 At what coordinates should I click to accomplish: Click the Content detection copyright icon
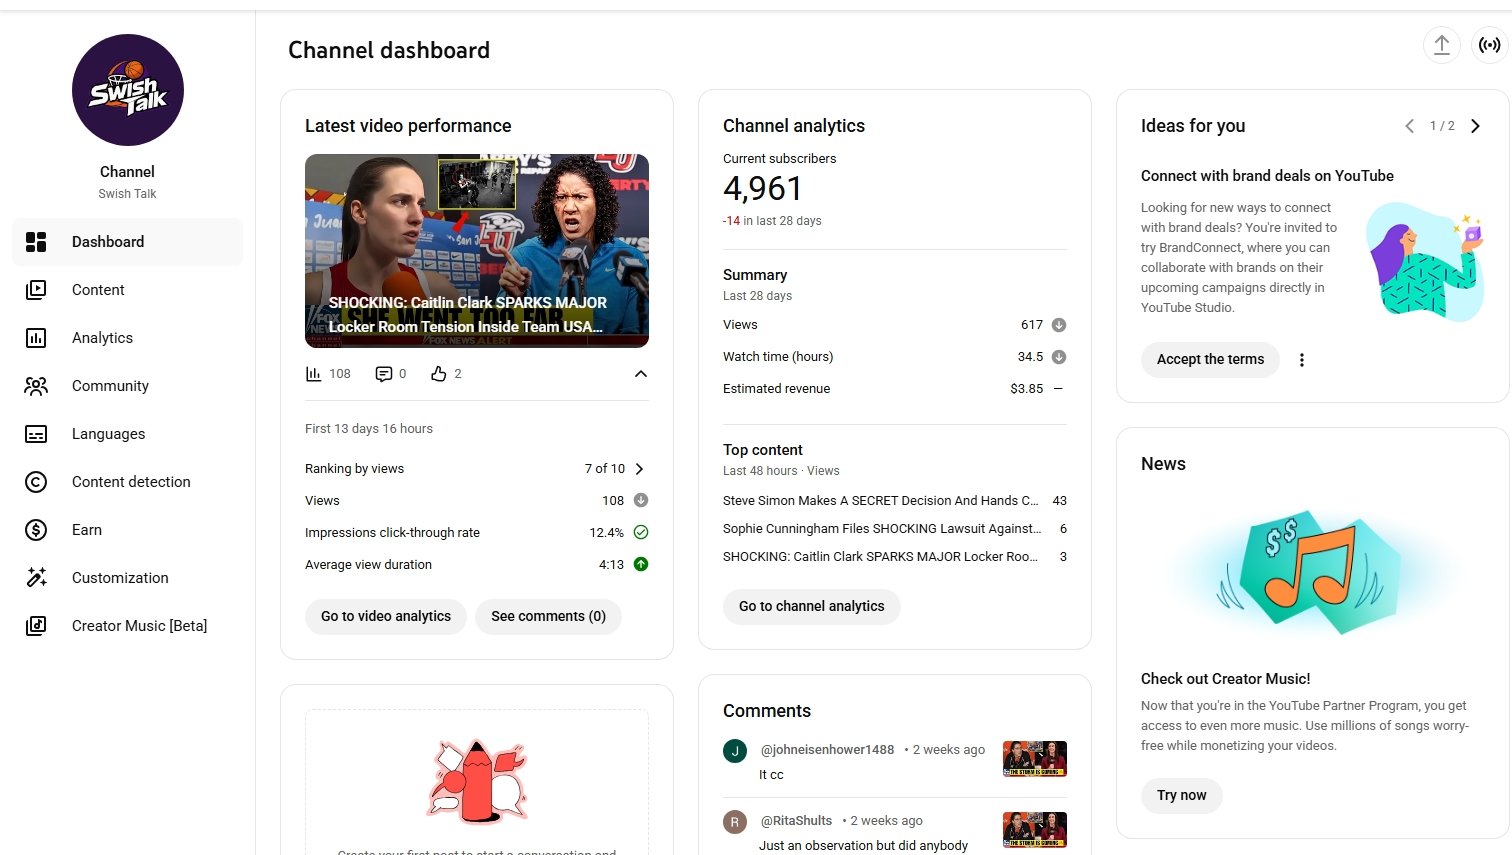coord(36,482)
